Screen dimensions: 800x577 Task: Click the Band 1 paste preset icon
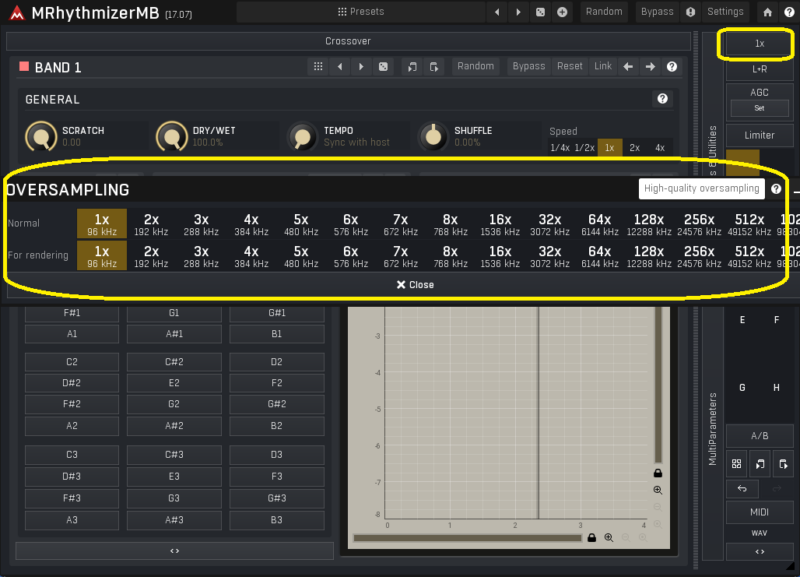tap(433, 67)
